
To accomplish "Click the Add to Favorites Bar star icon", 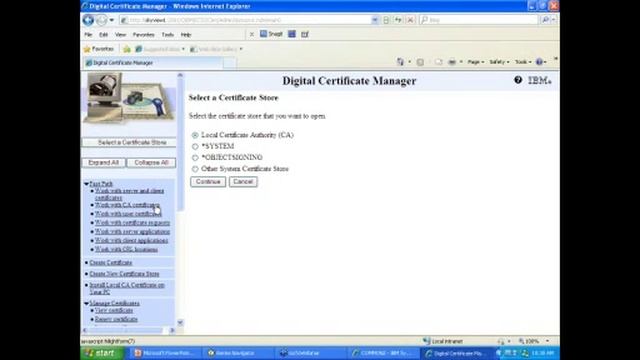I will pos(127,49).
